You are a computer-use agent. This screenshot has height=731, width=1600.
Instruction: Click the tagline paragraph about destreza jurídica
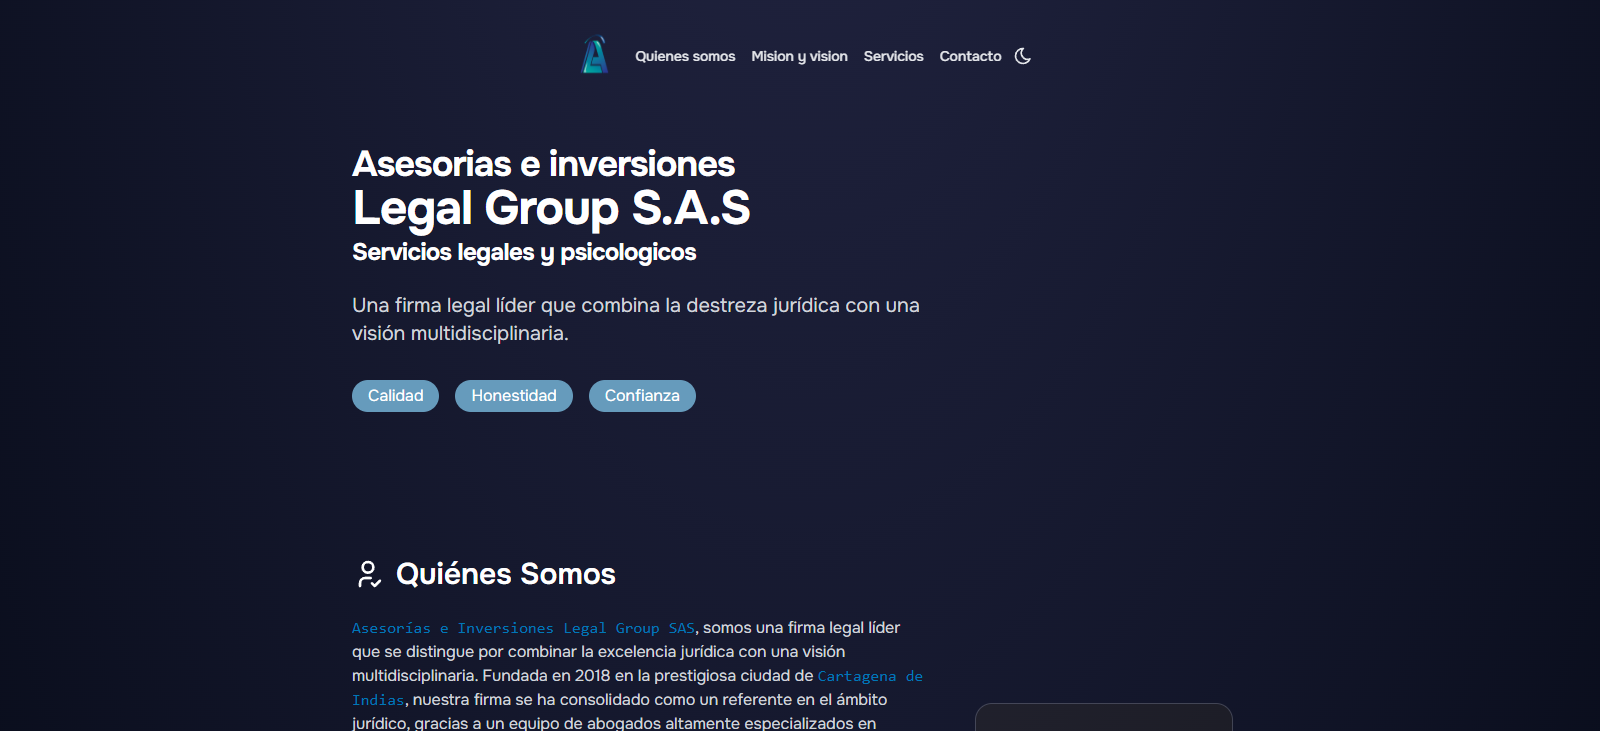[635, 306]
